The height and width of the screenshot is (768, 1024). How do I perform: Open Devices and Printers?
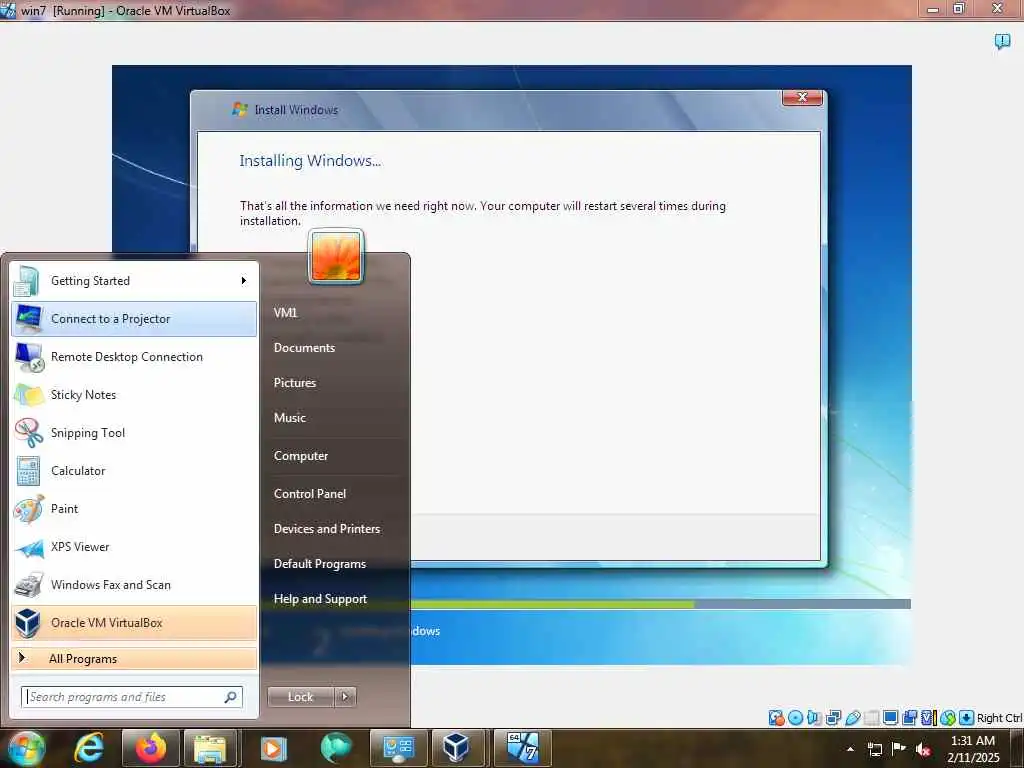(x=327, y=529)
